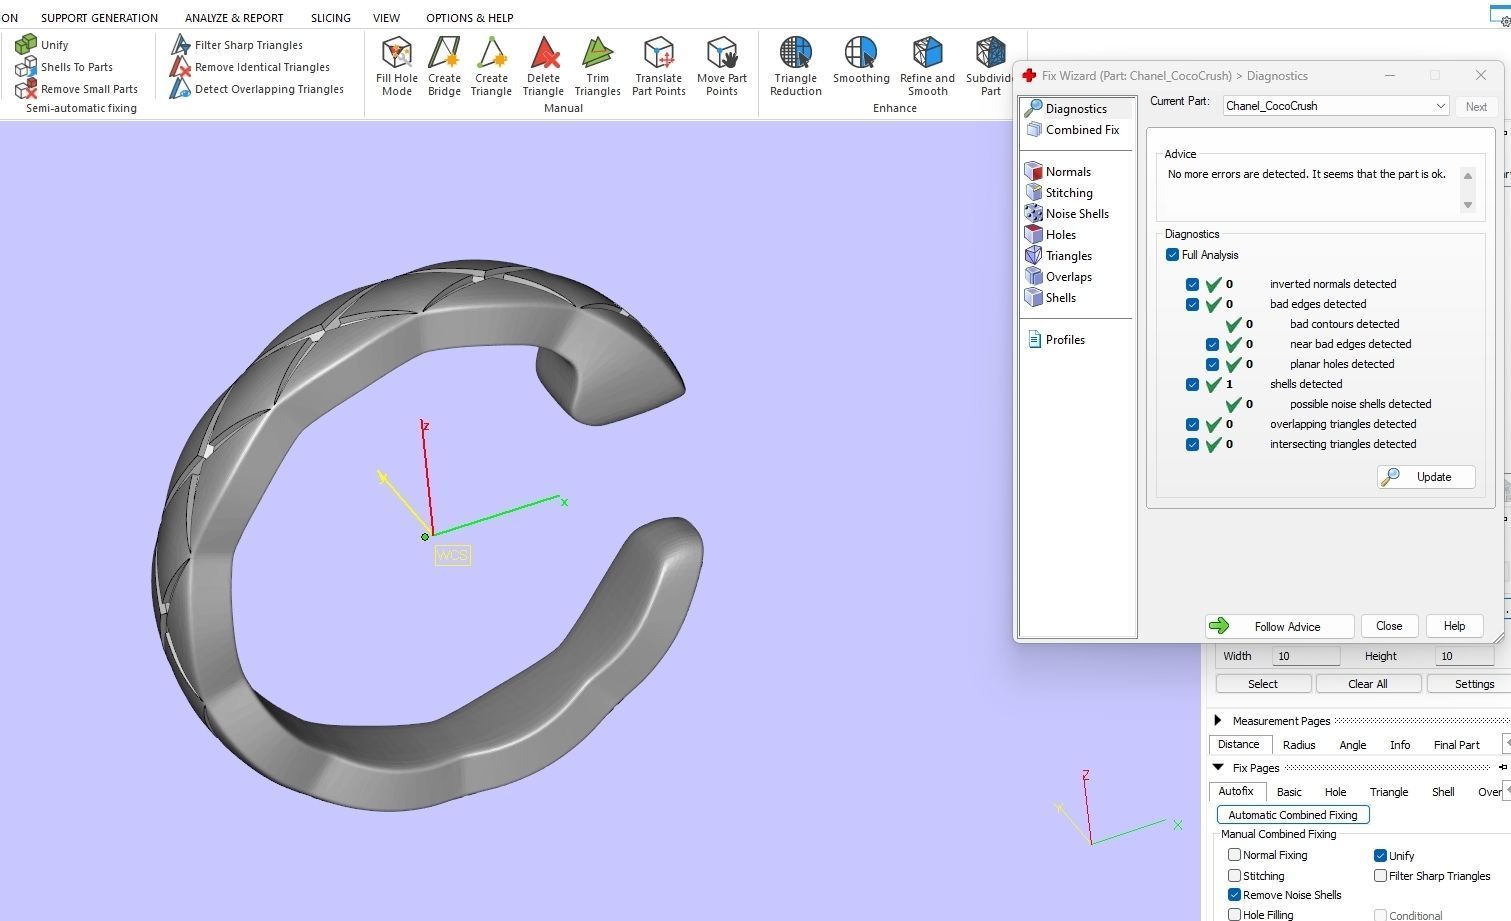The image size is (1511, 921).
Task: Switch to Basic fix tab
Action: (x=1289, y=792)
